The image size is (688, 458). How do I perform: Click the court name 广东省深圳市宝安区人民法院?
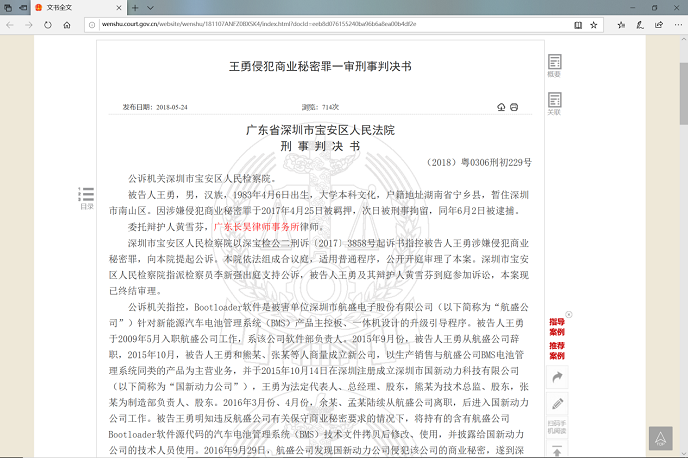[320, 130]
